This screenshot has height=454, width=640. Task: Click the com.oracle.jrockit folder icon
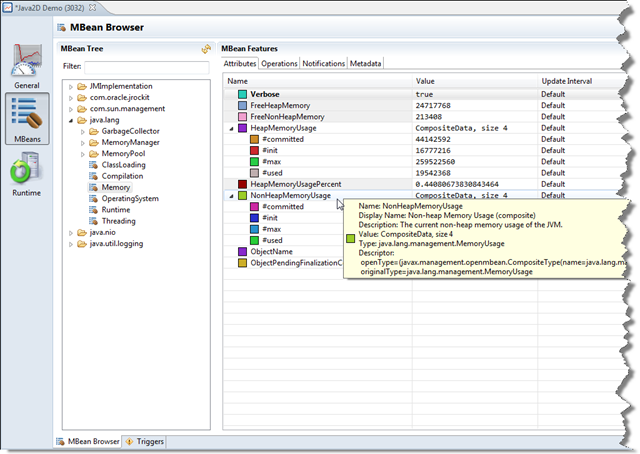82,98
